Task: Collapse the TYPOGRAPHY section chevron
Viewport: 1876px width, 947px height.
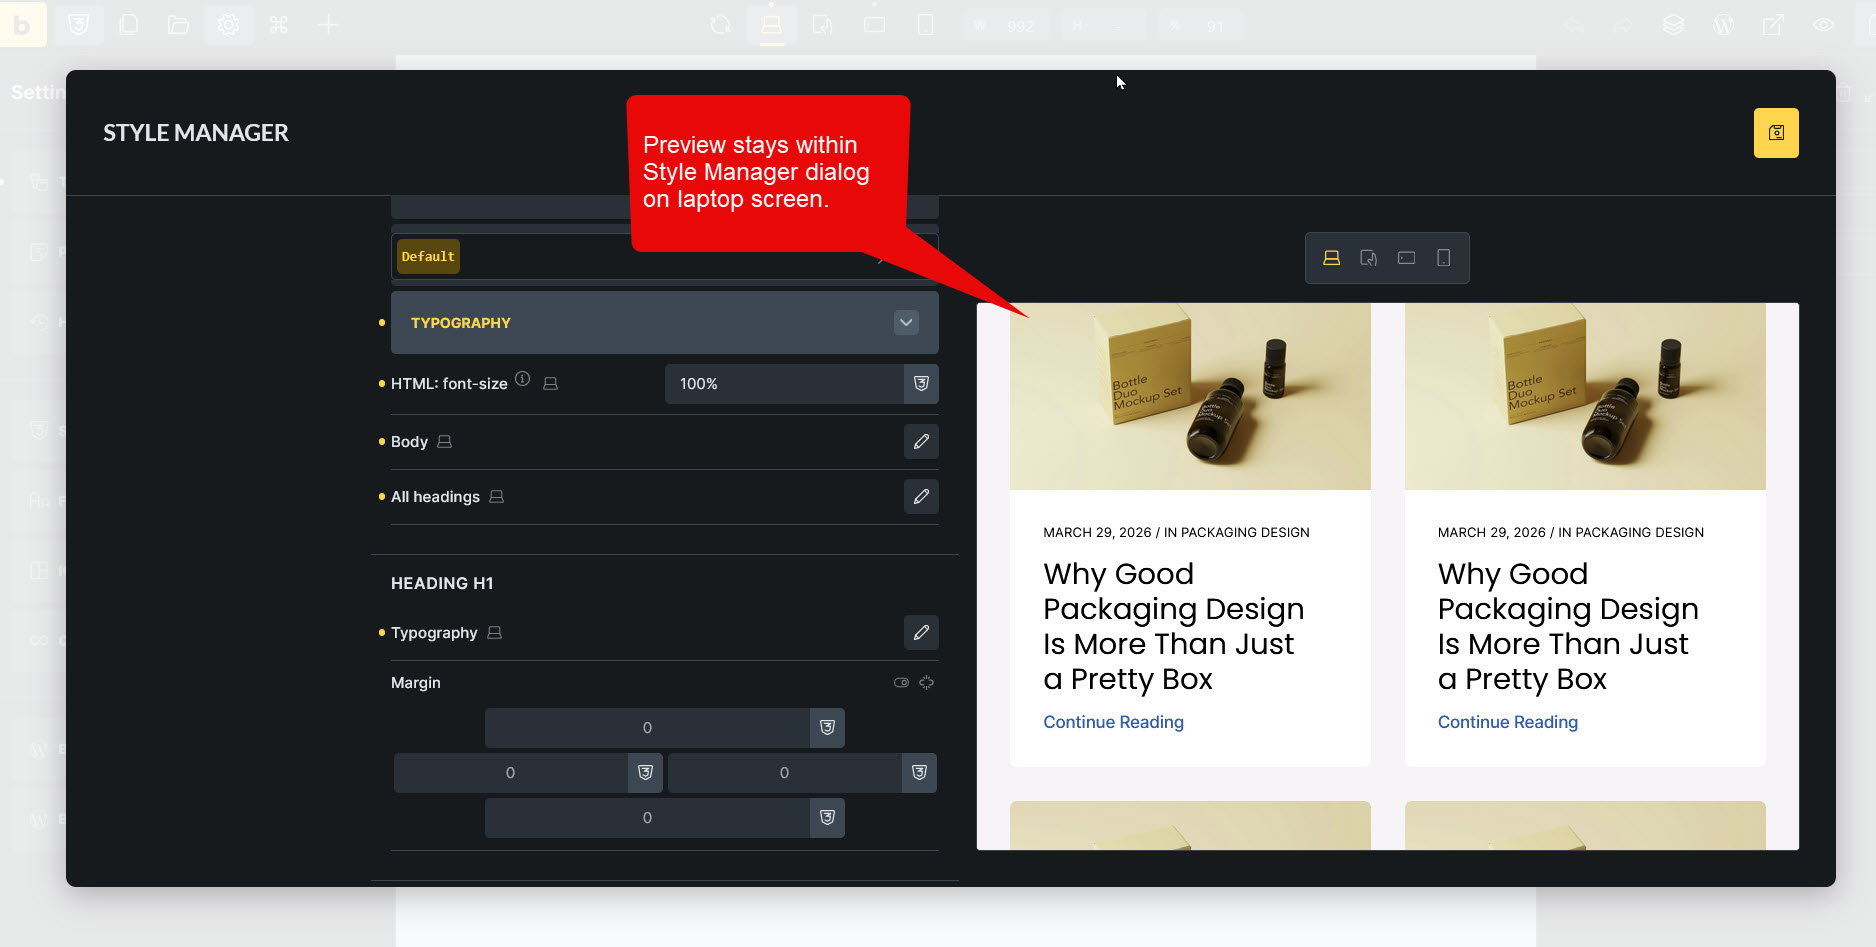Action: tap(906, 323)
